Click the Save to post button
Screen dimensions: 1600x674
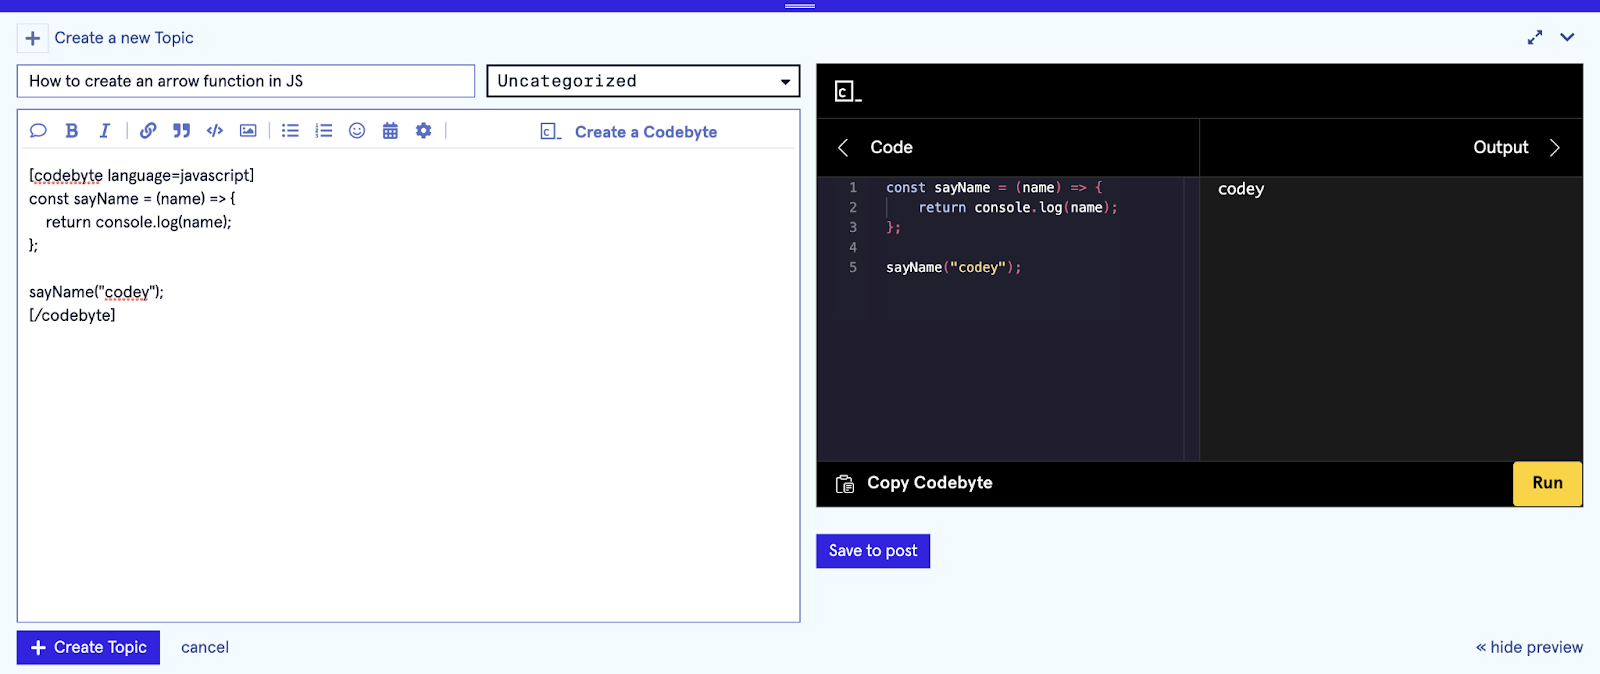(872, 551)
